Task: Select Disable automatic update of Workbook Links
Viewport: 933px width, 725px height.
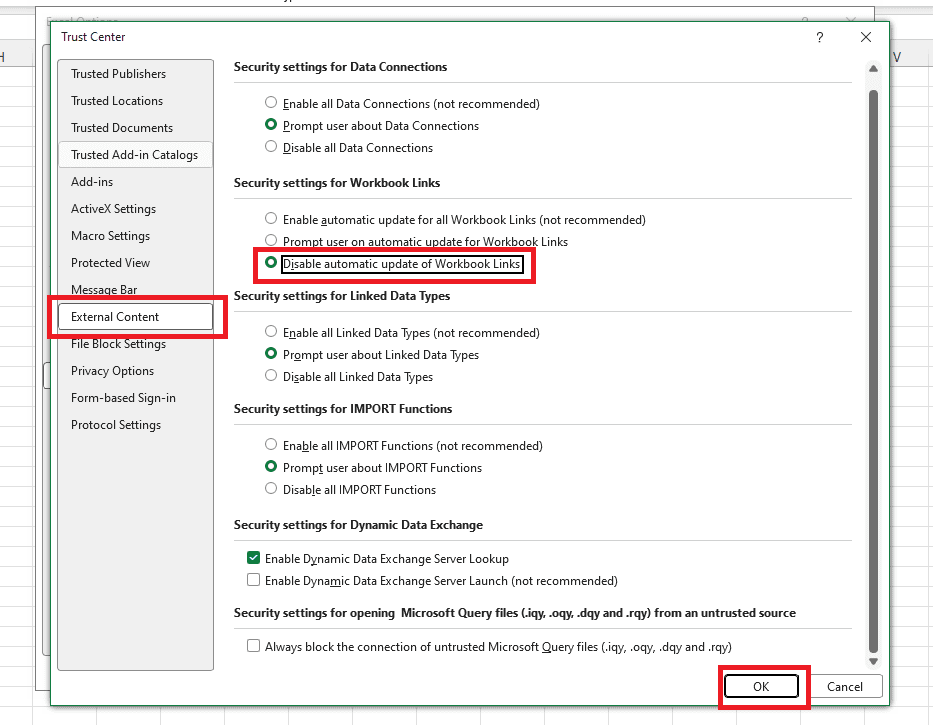Action: tap(271, 262)
